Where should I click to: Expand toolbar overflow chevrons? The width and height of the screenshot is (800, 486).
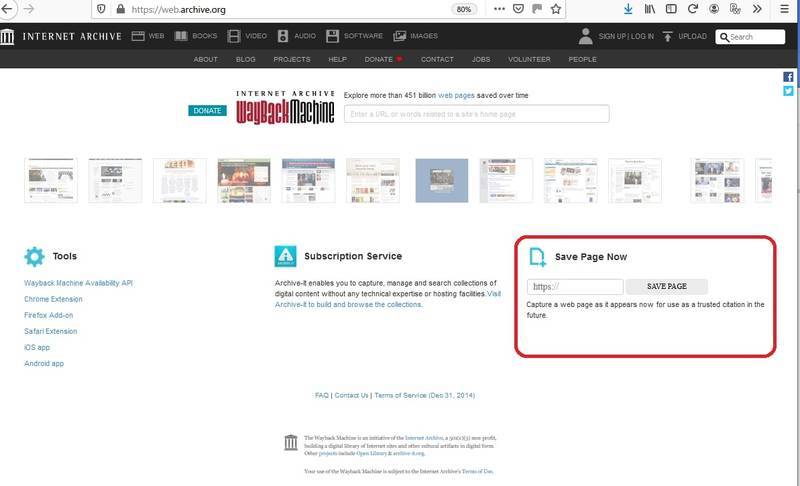(757, 9)
